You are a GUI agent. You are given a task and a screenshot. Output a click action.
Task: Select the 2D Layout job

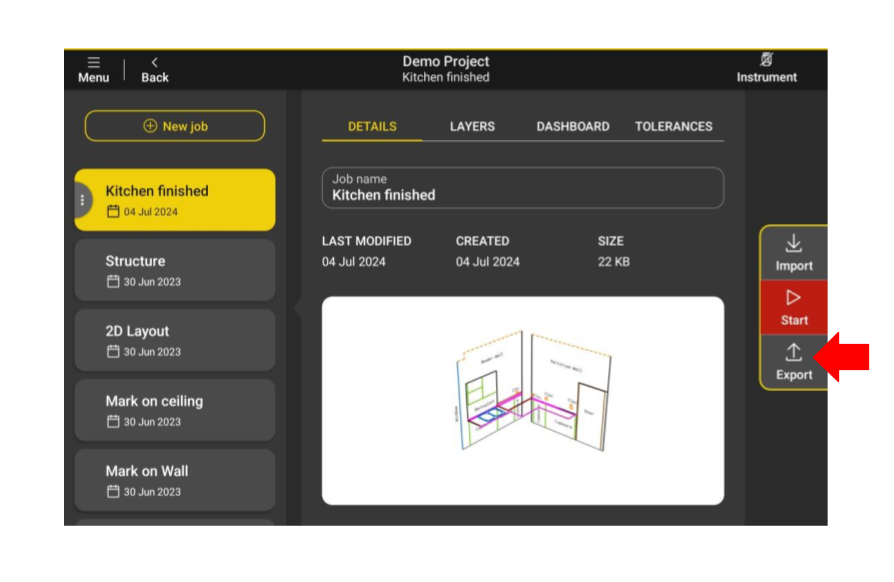click(175, 340)
